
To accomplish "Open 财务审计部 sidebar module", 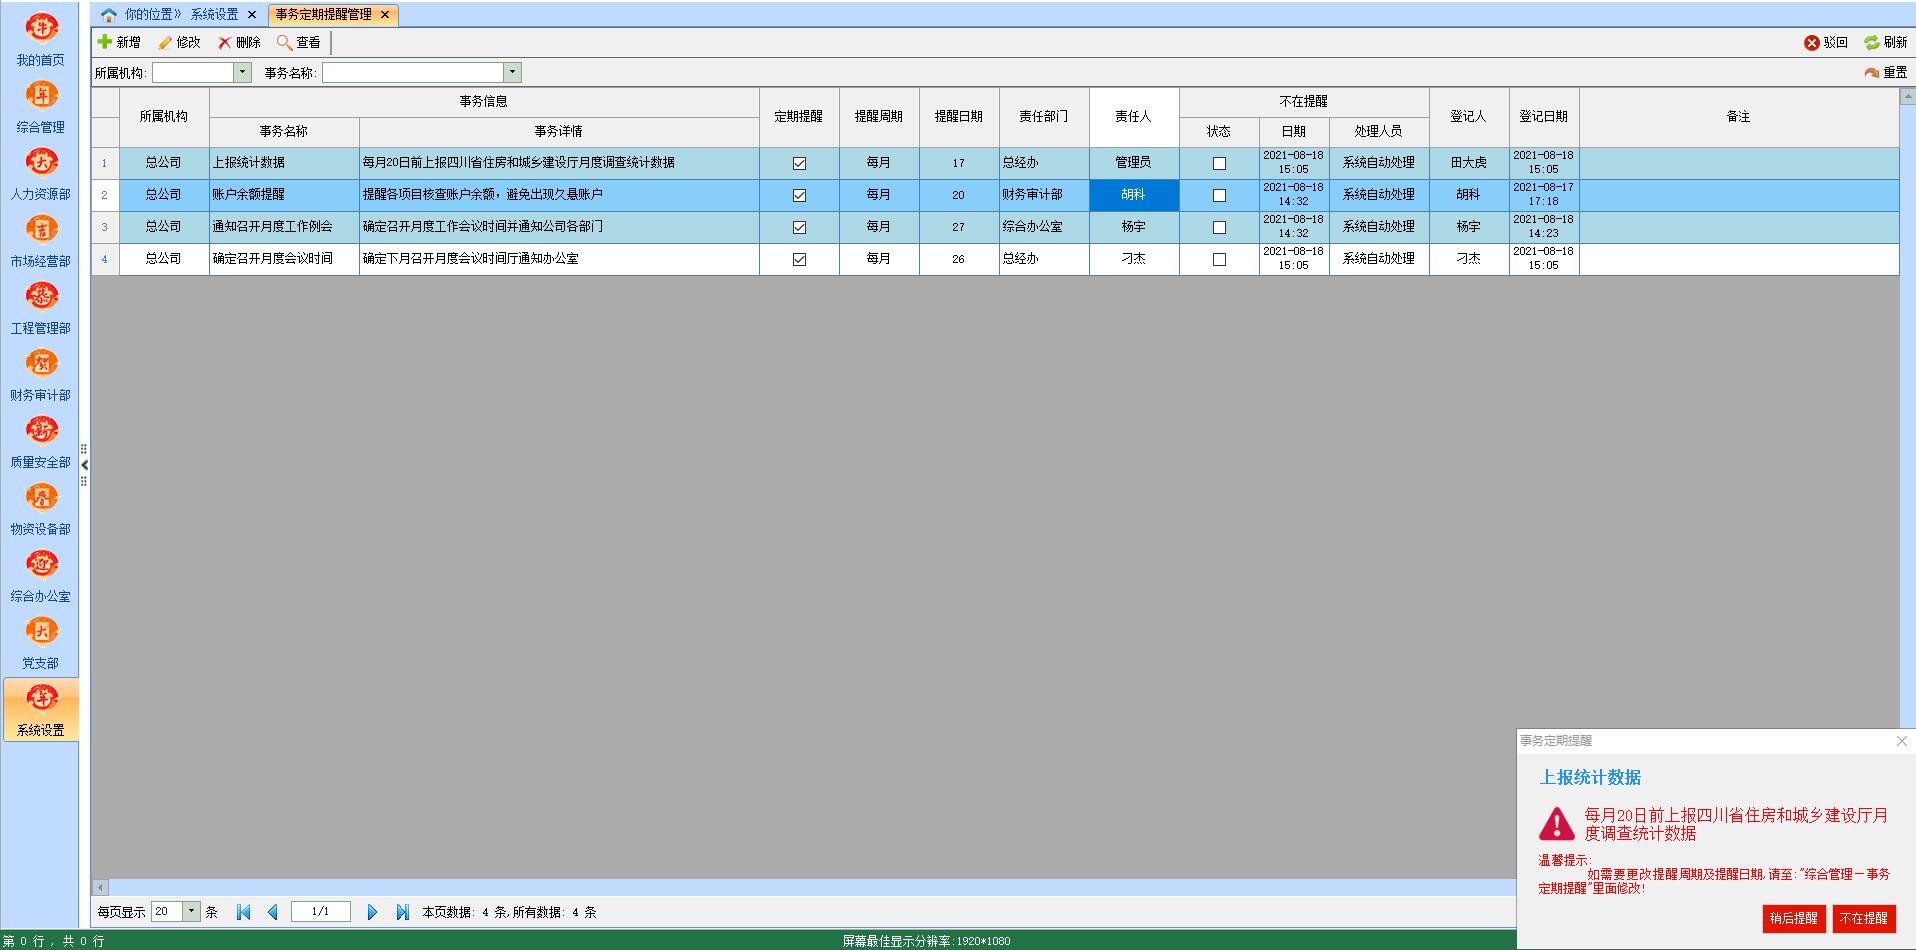I will click(41, 364).
